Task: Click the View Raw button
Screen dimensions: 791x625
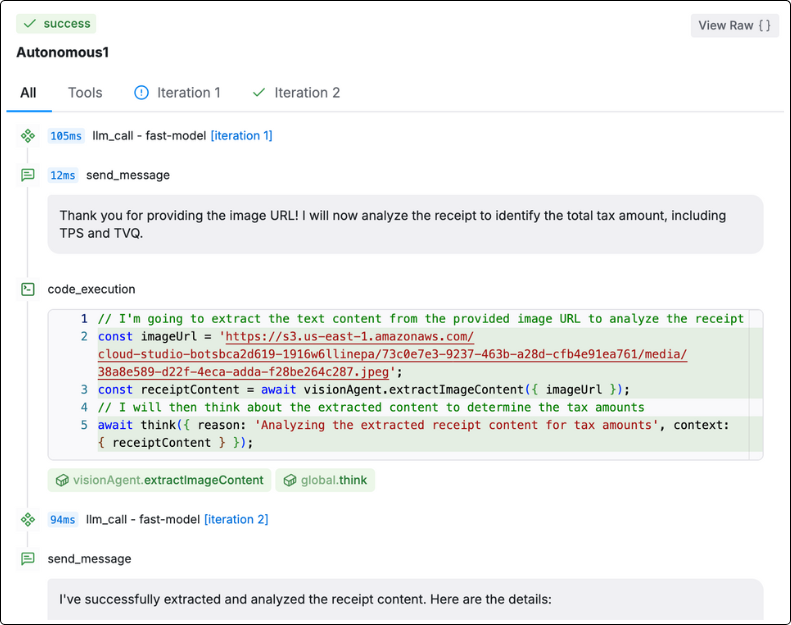Action: [734, 25]
